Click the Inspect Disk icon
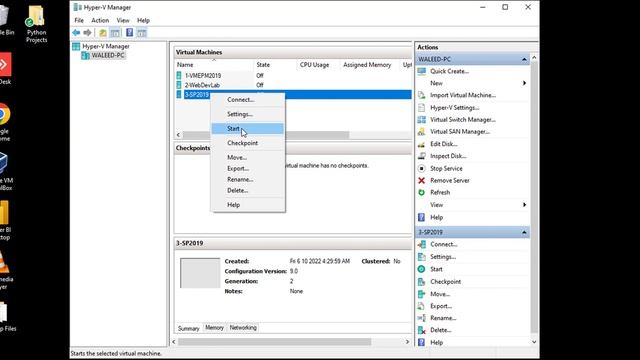The image size is (640, 360). point(422,156)
